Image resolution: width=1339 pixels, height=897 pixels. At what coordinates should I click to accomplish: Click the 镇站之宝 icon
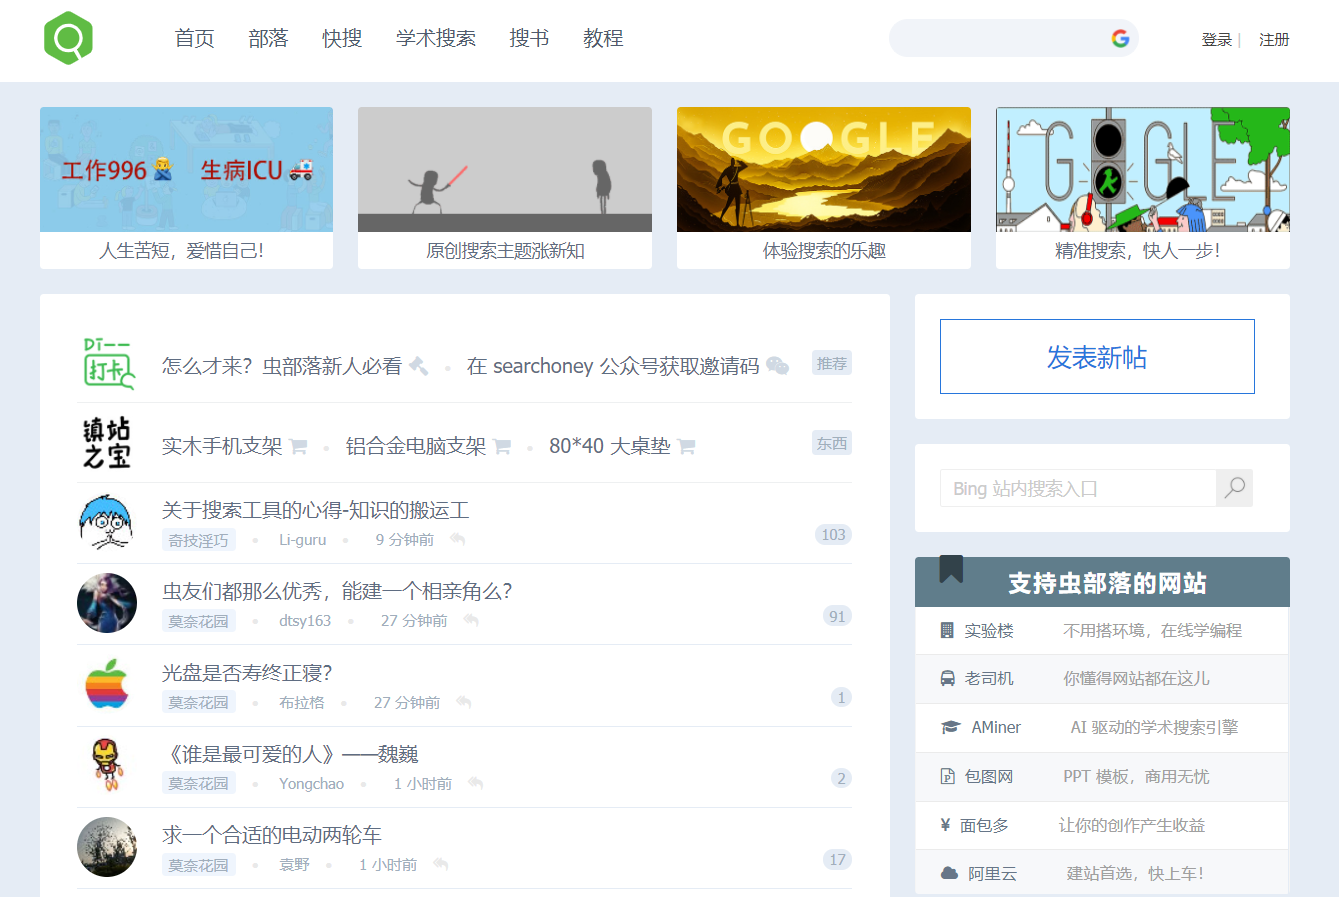pyautogui.click(x=106, y=443)
